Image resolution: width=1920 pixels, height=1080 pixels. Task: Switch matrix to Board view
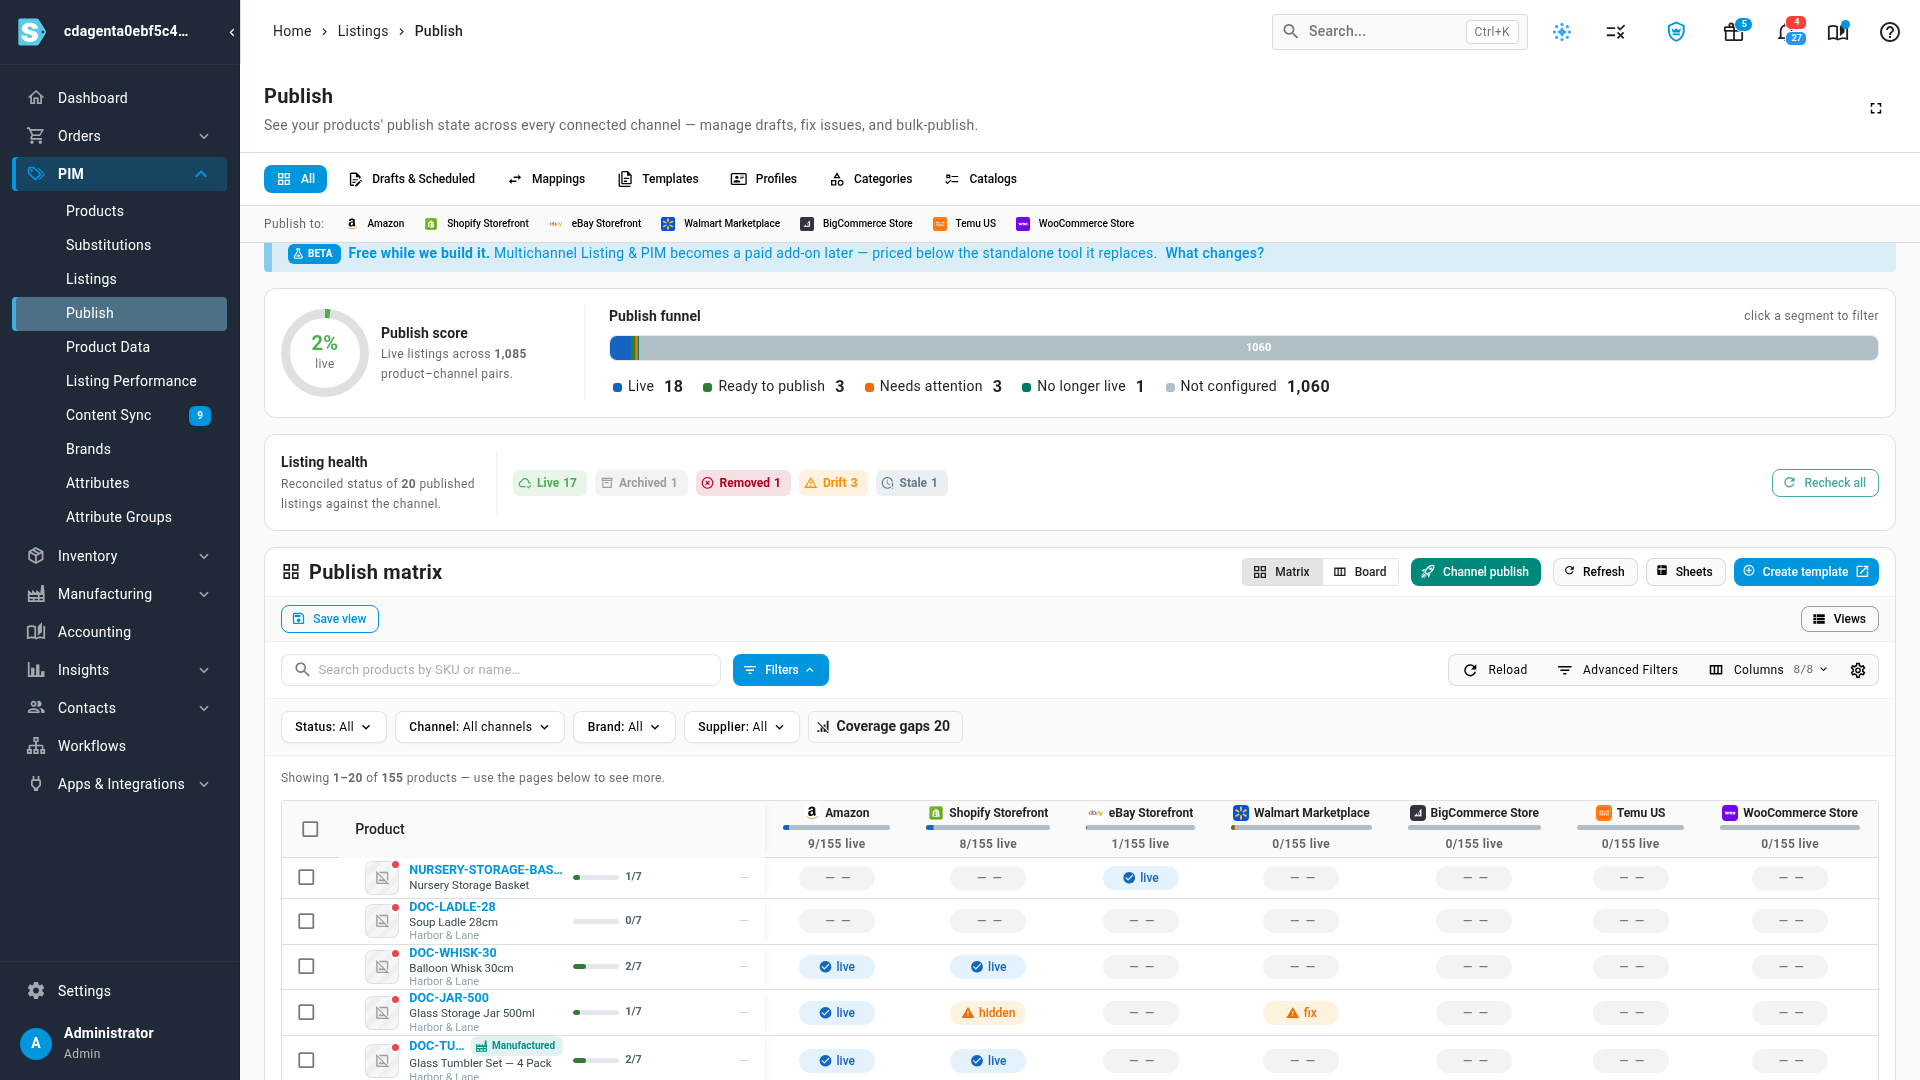[x=1360, y=572]
